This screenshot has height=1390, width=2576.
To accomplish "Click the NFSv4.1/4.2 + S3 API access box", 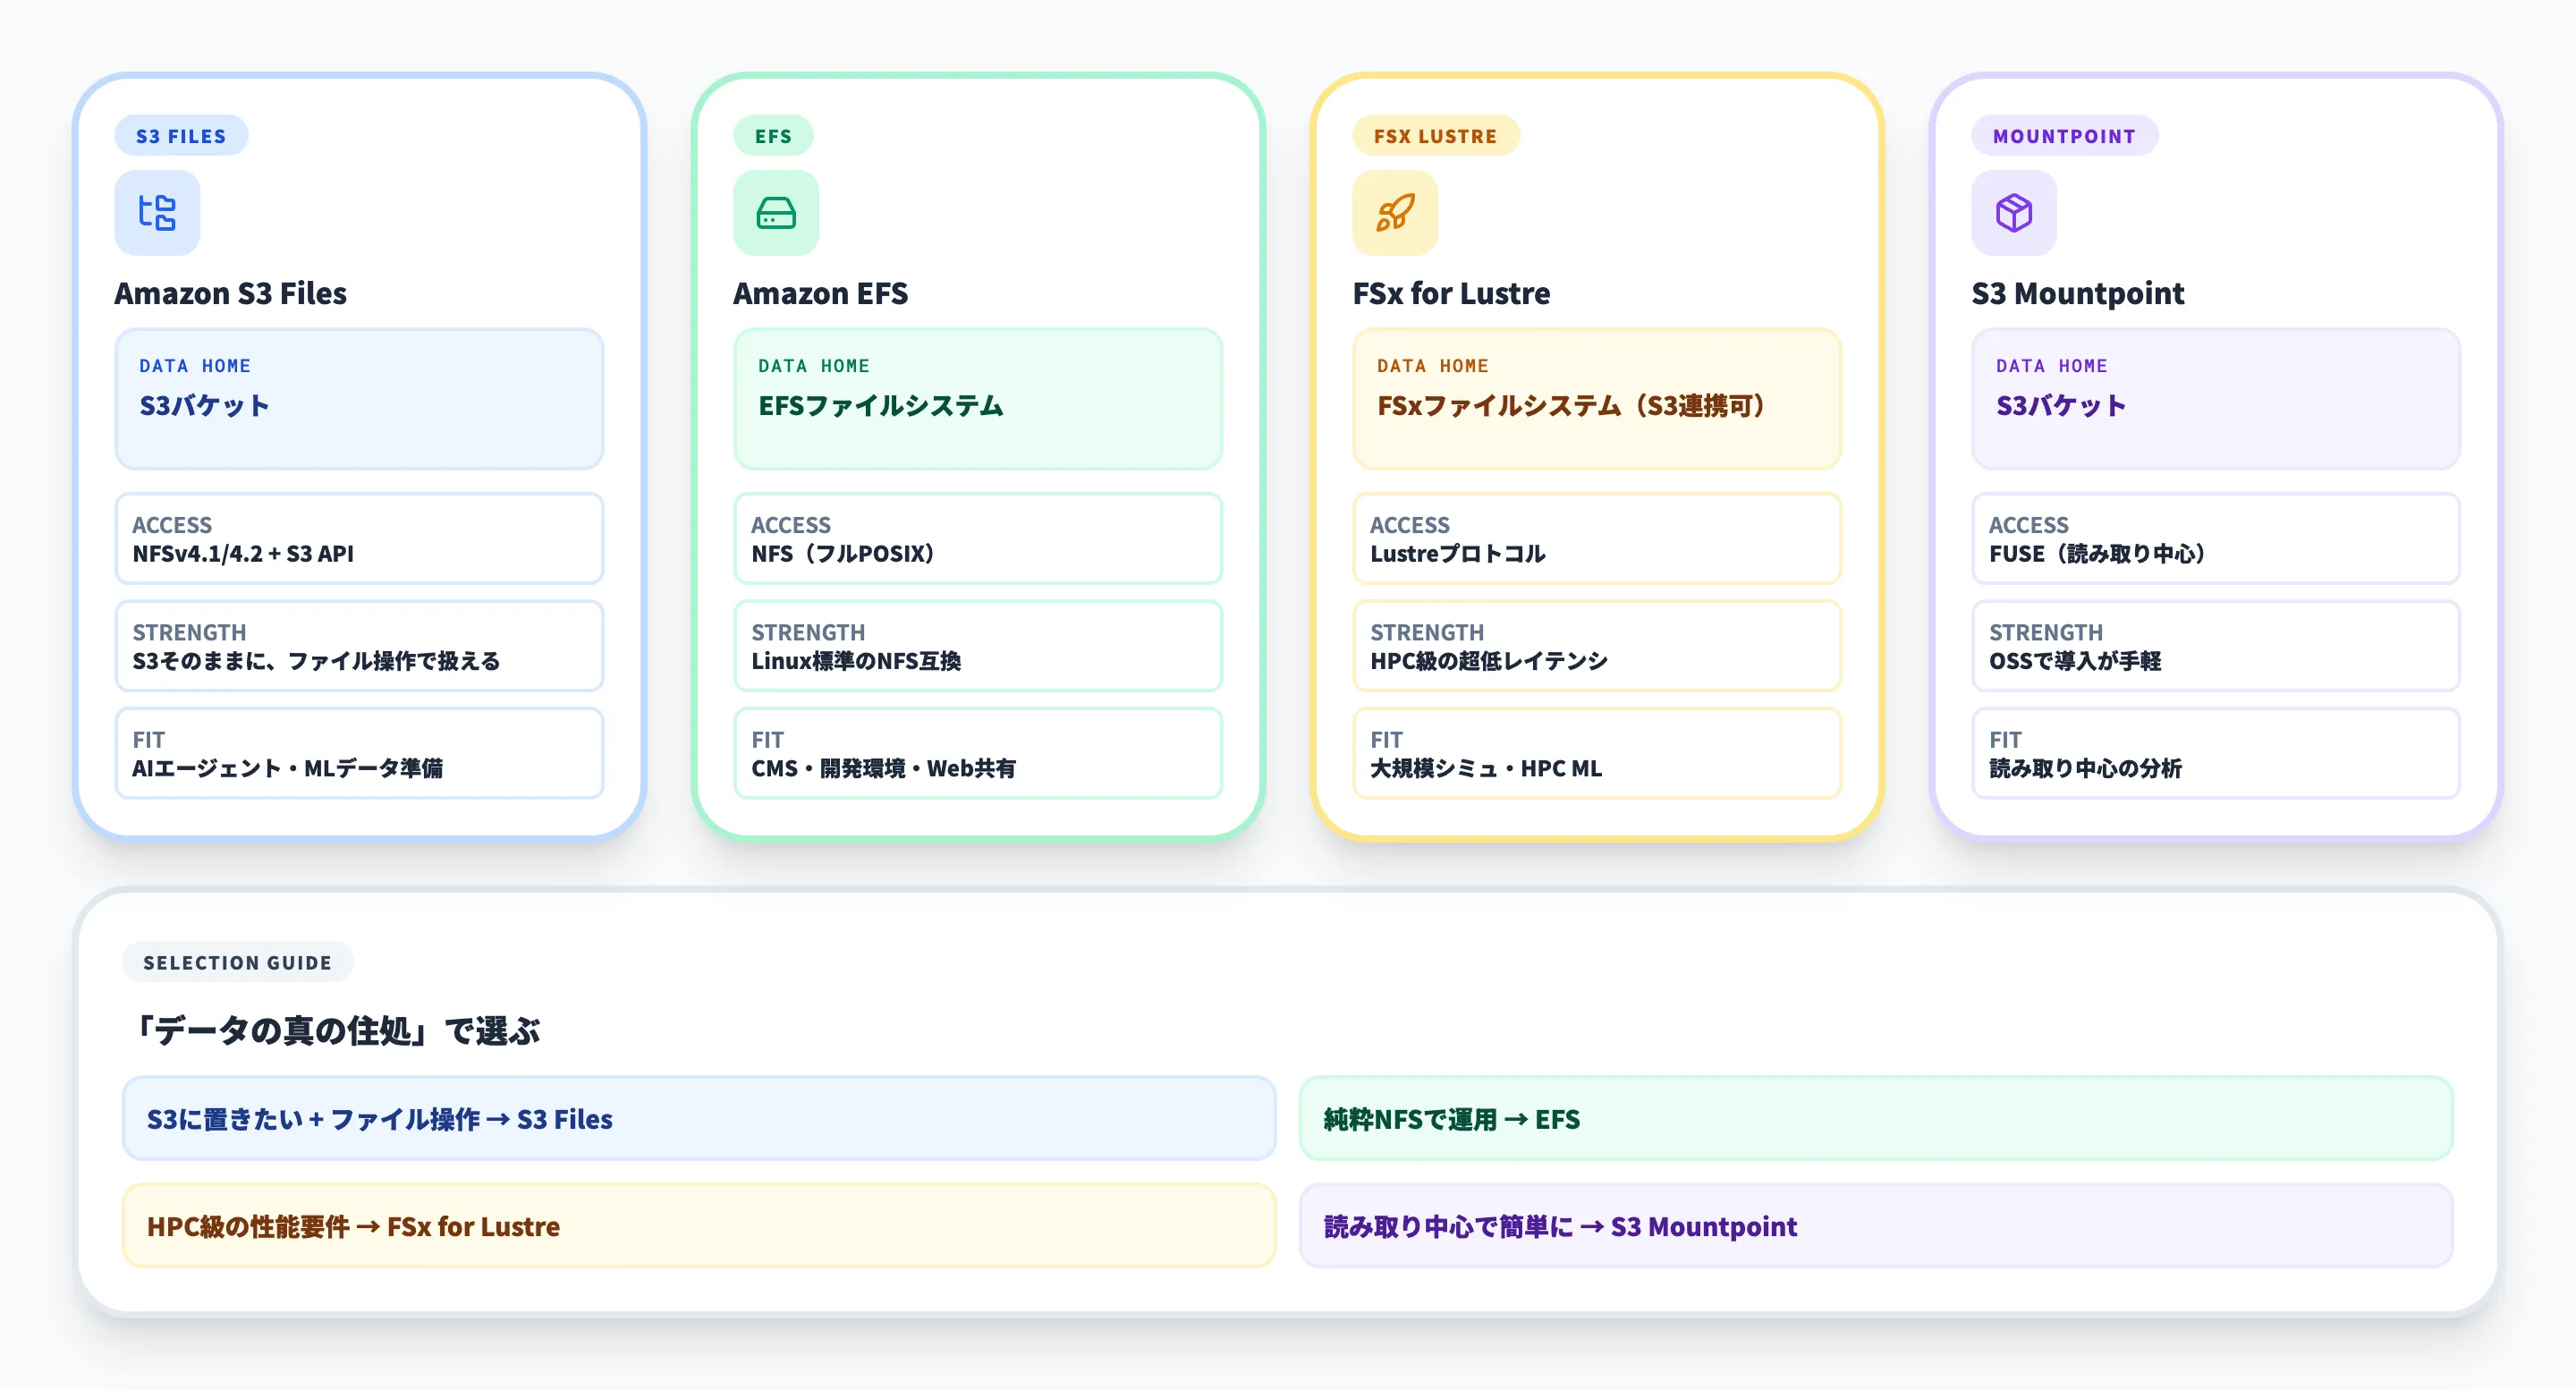I will click(x=359, y=539).
